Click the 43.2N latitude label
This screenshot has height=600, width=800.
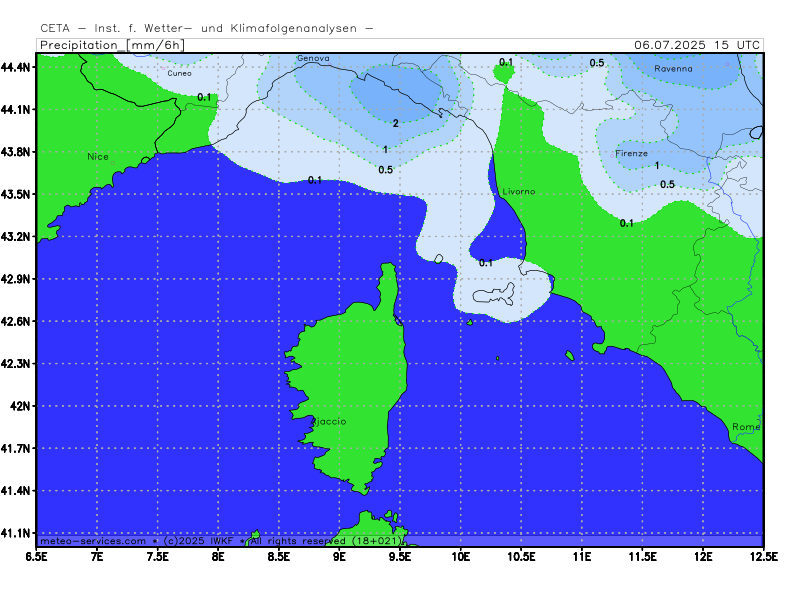pyautogui.click(x=18, y=236)
